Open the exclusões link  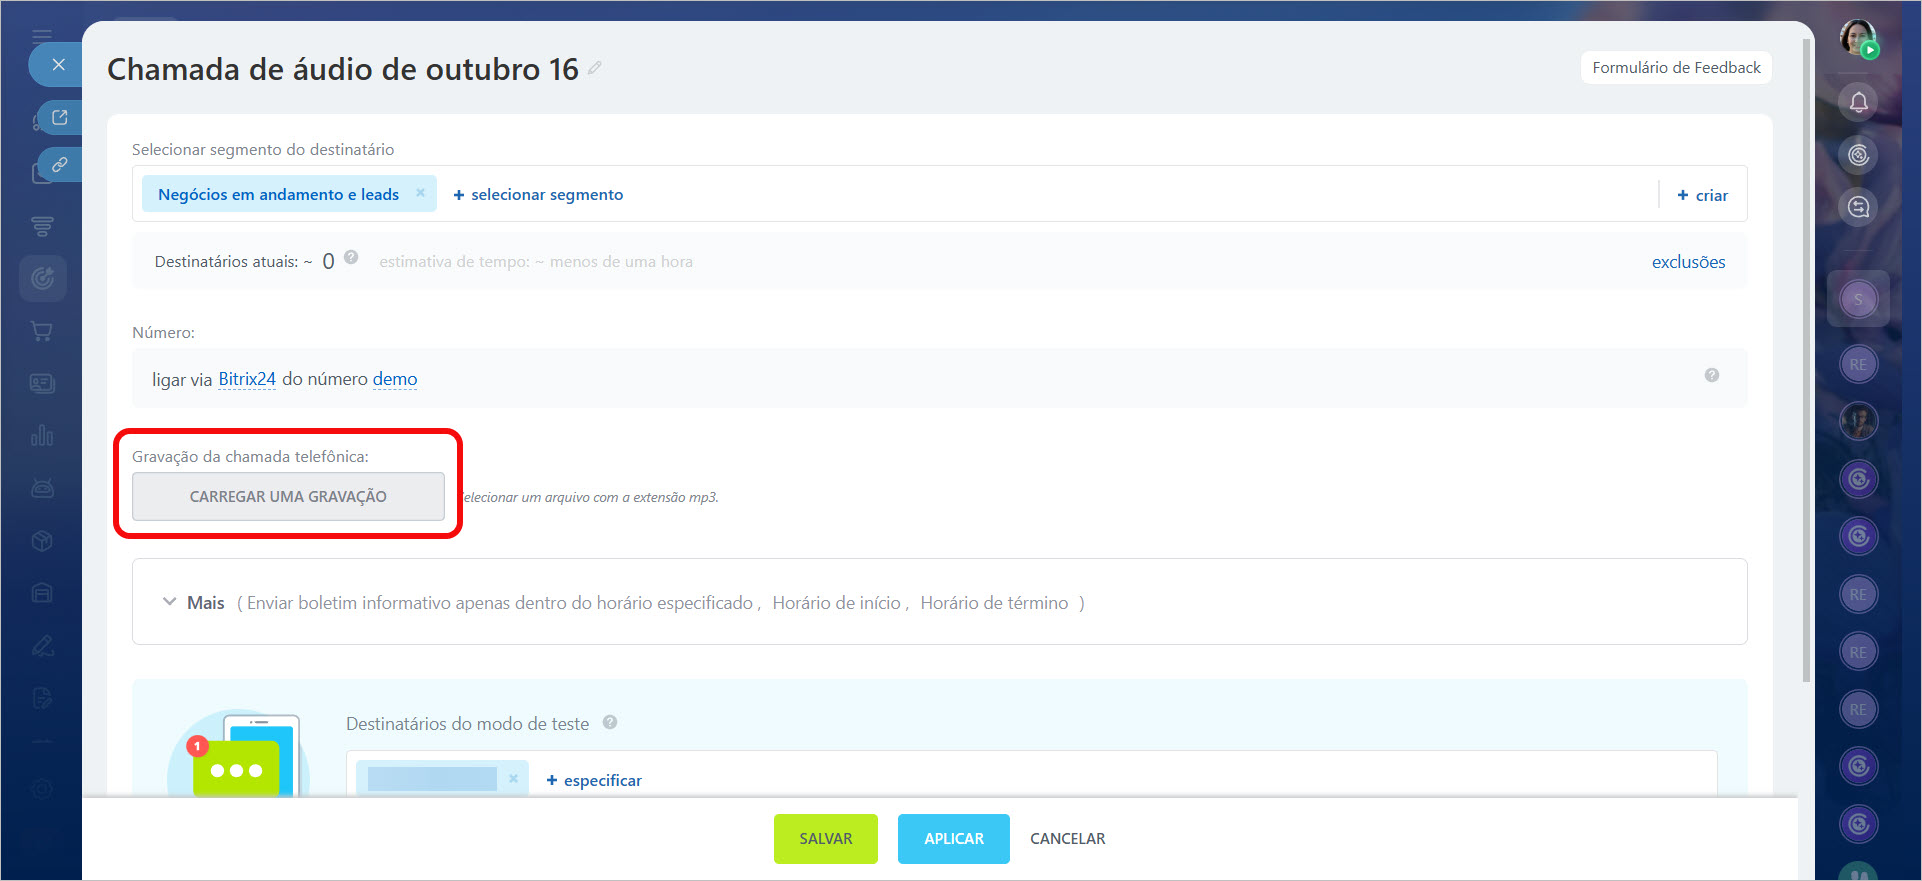coord(1688,262)
